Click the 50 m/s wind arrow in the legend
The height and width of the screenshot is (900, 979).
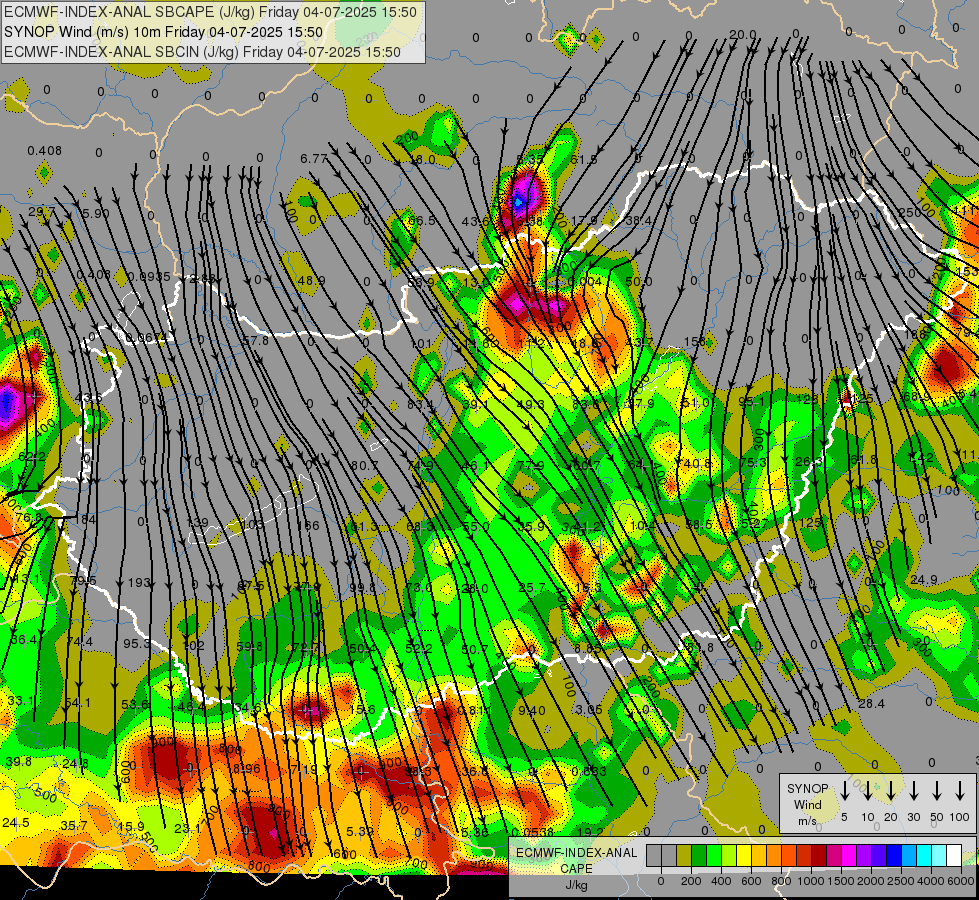[937, 791]
